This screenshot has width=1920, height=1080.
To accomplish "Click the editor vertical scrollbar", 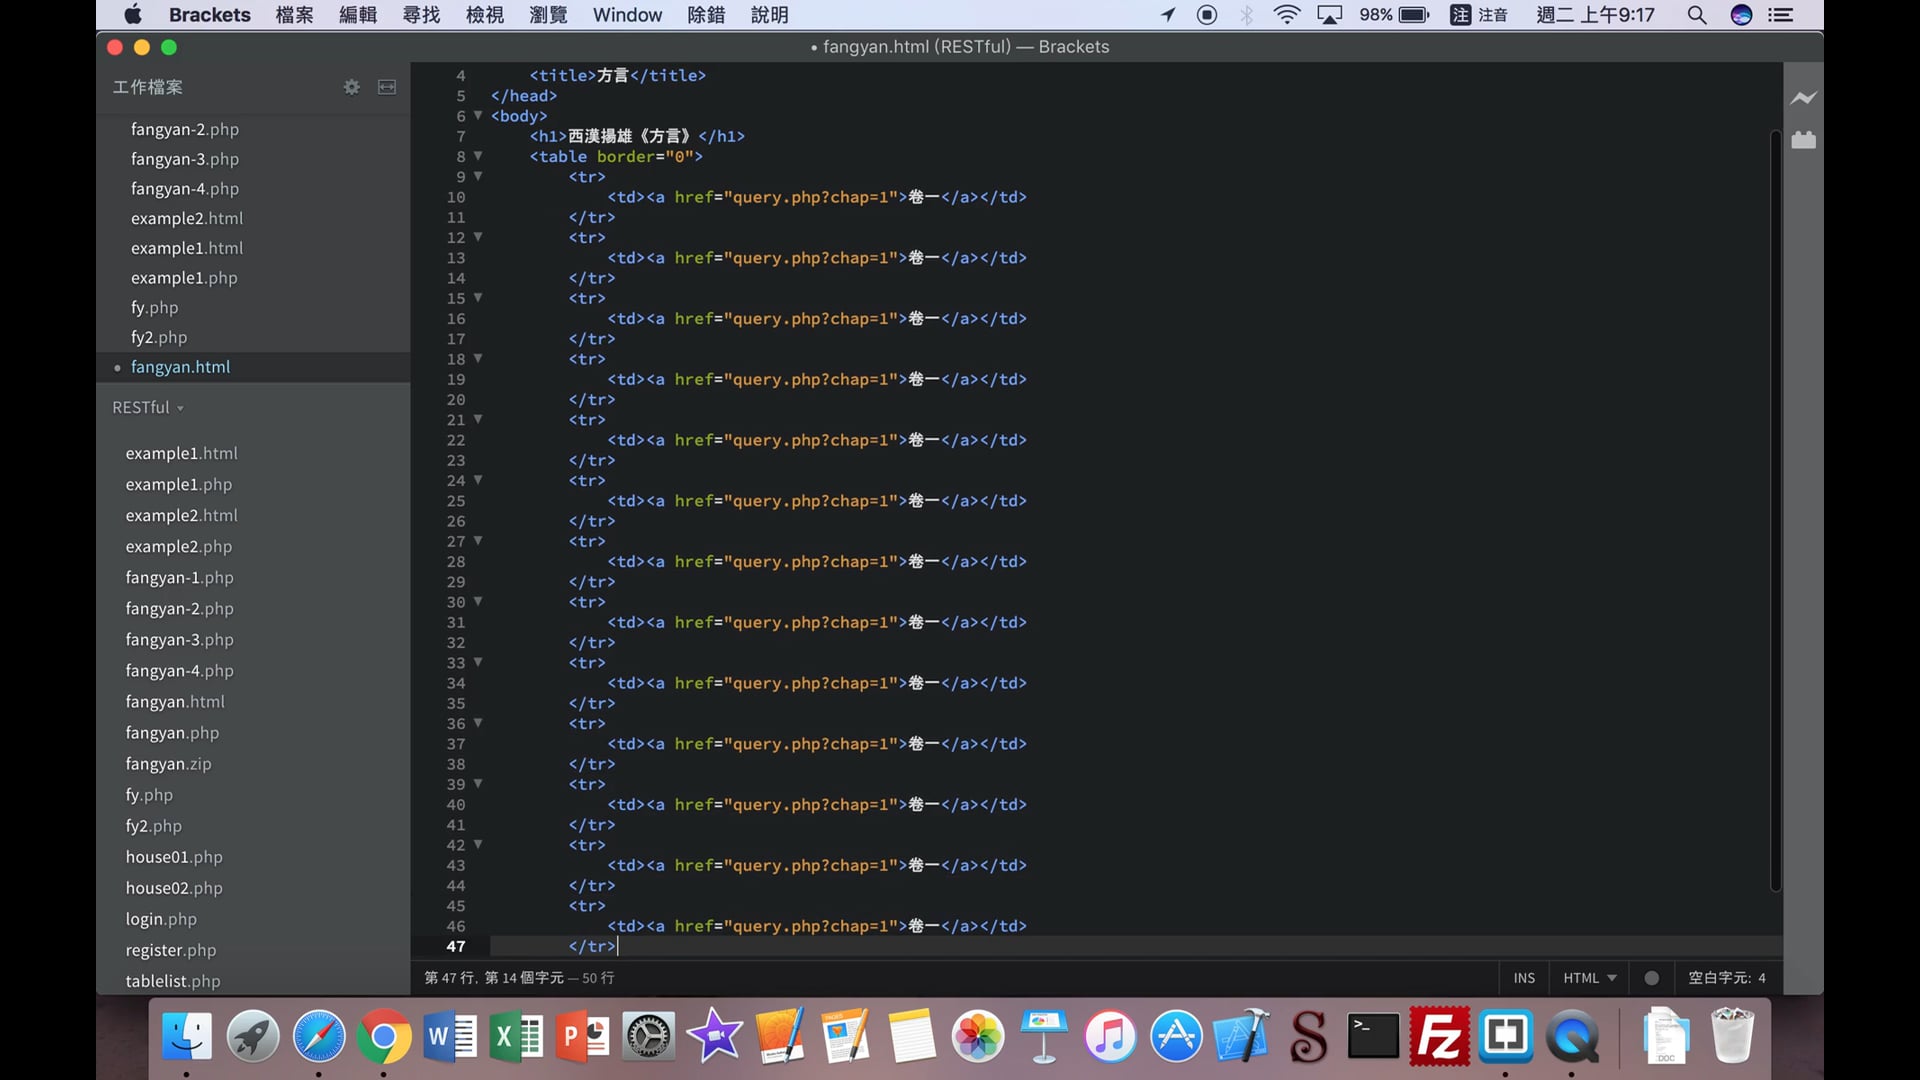I will point(1775,510).
